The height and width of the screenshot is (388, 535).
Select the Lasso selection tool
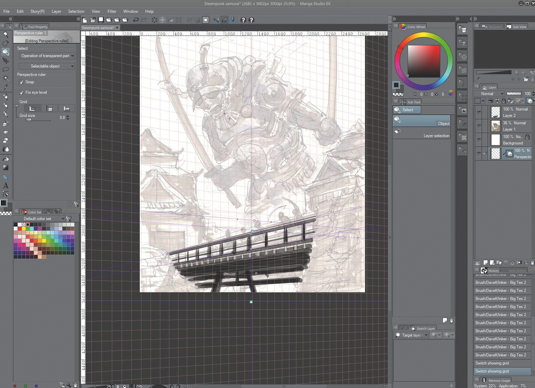(5, 69)
